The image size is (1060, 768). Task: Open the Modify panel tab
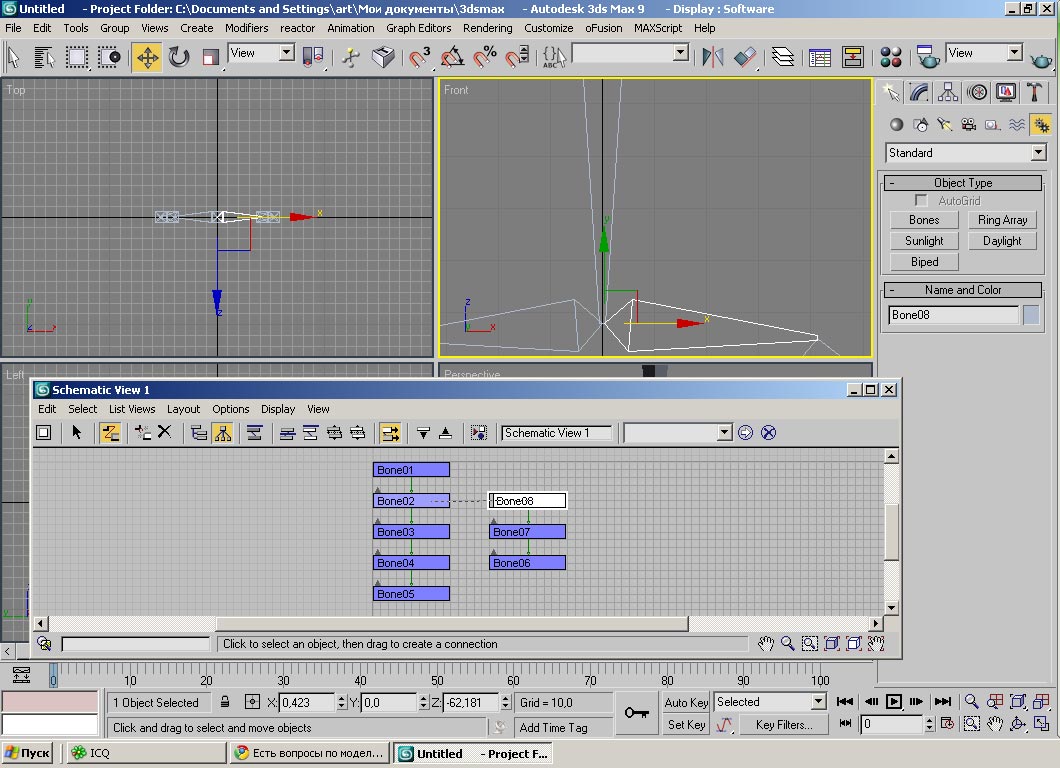point(919,93)
